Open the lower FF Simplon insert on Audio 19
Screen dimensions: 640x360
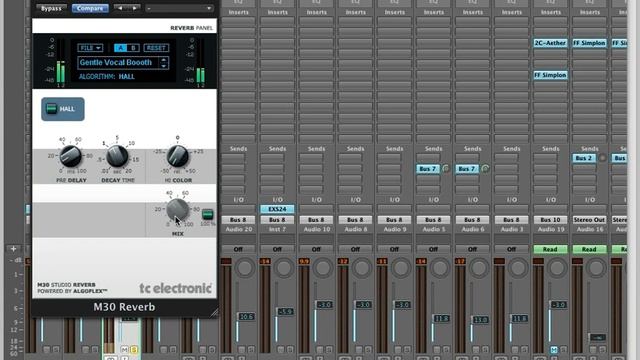point(550,75)
